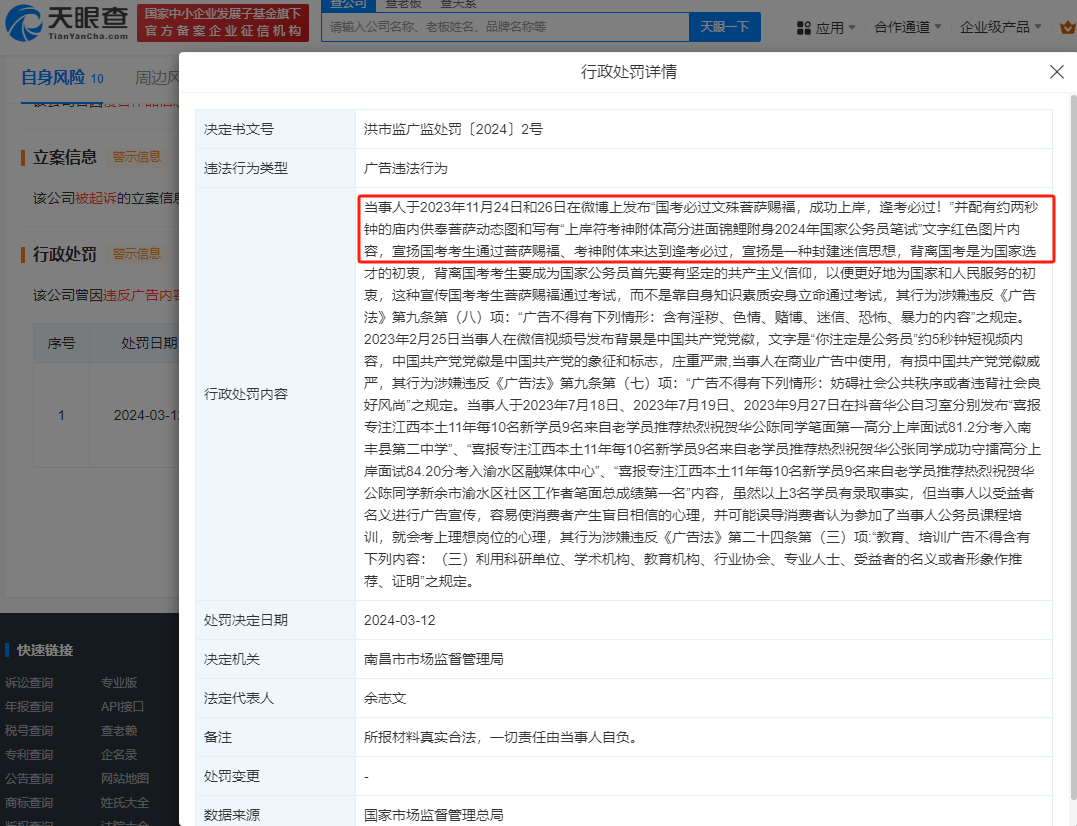Click 警示信息 tag beside 立案信息

(x=136, y=156)
